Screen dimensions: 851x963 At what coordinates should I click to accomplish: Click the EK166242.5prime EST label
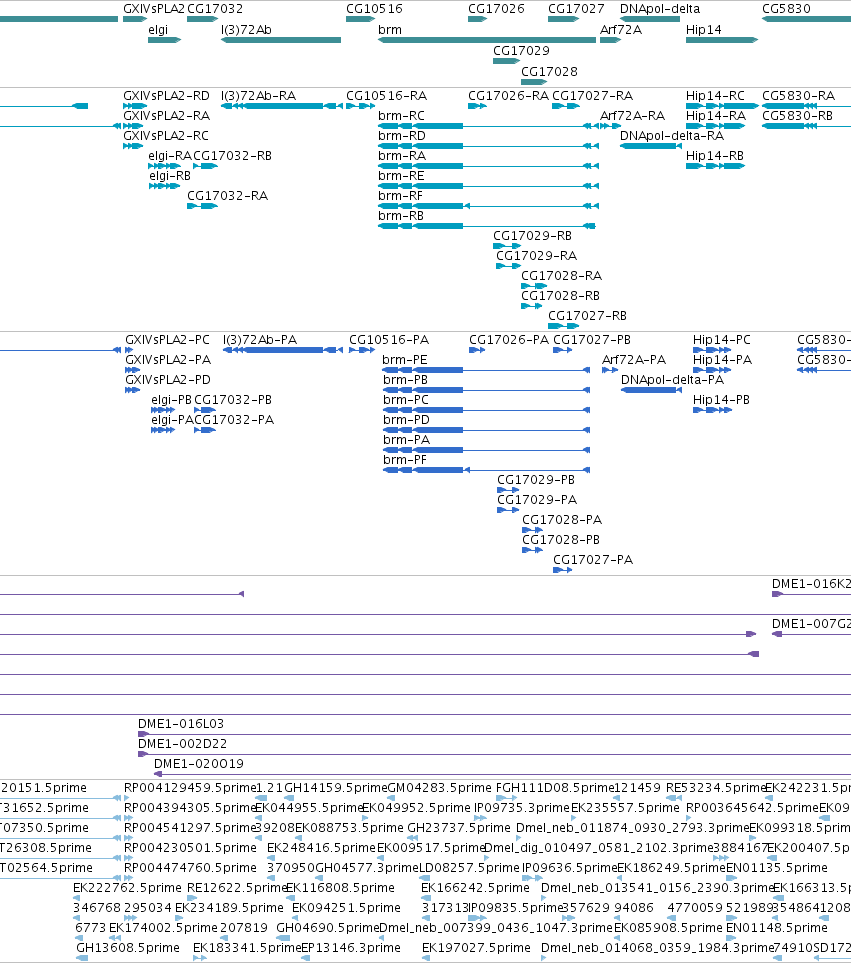[475, 888]
